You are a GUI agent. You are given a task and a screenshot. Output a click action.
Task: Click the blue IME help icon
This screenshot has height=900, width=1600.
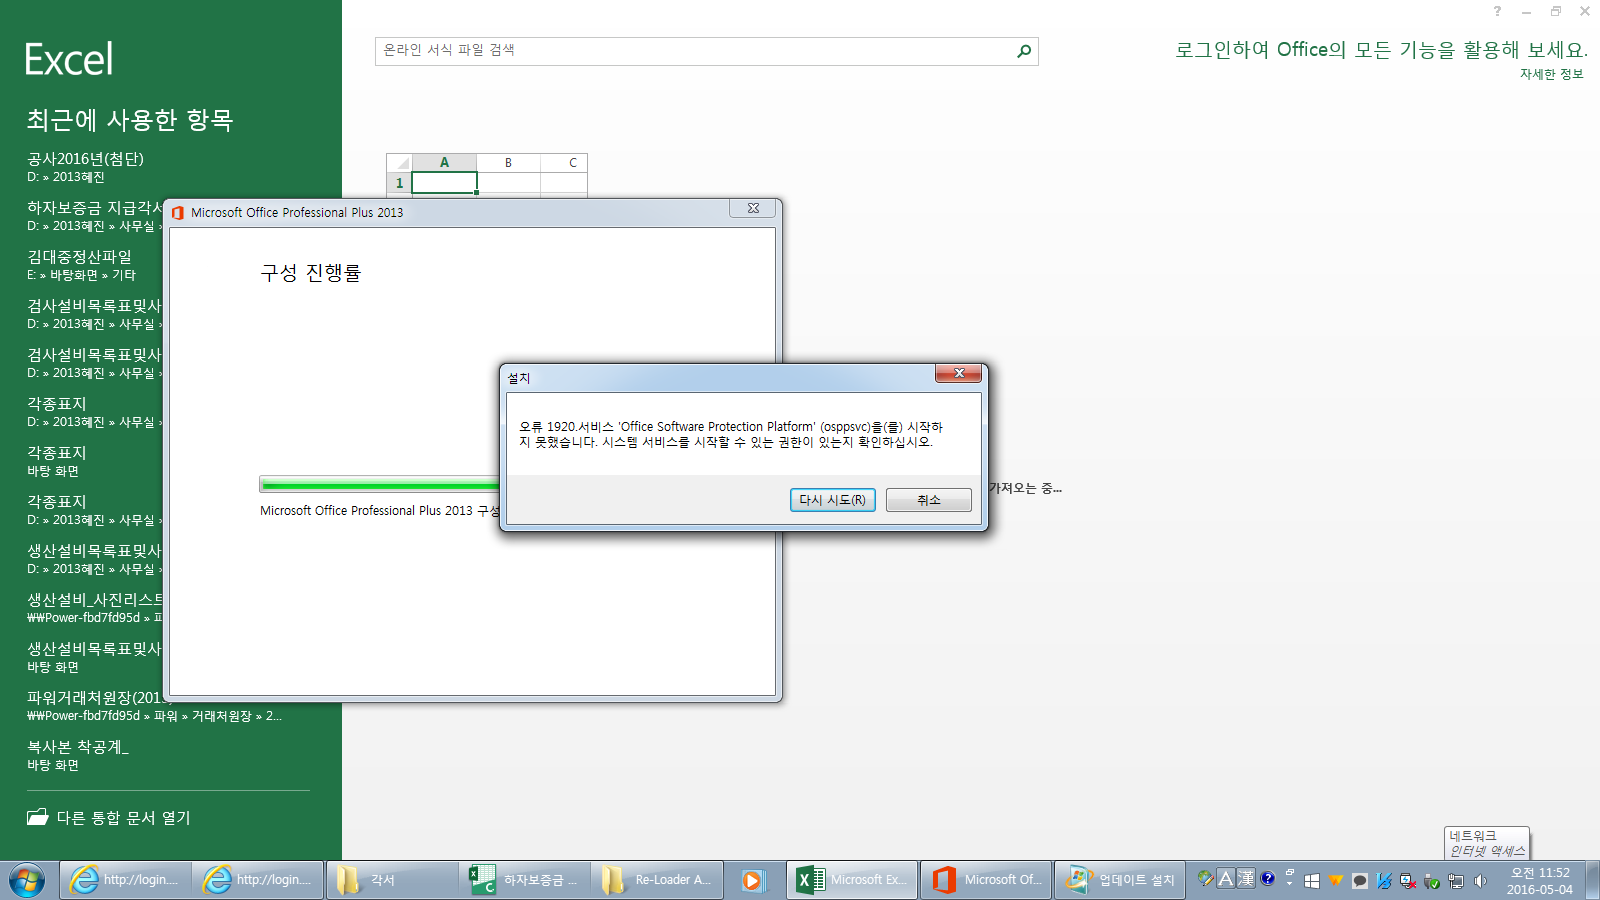pos(1268,878)
